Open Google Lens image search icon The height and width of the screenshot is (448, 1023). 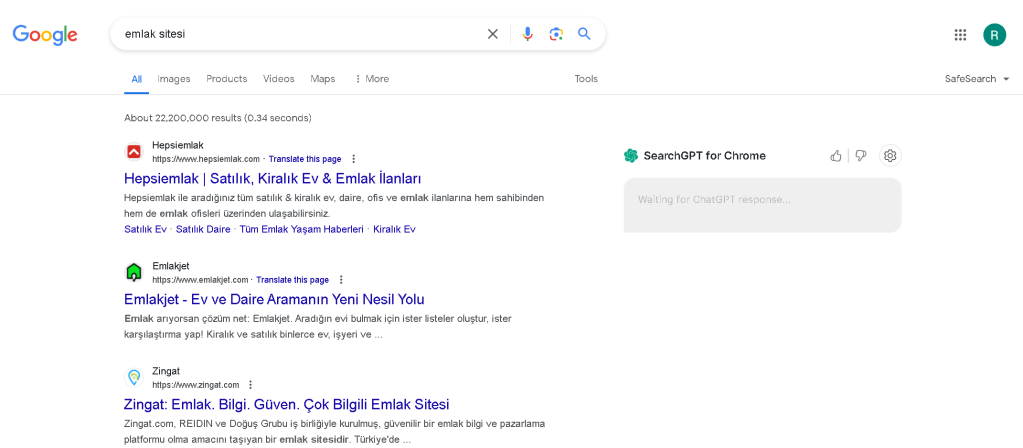pyautogui.click(x=556, y=34)
